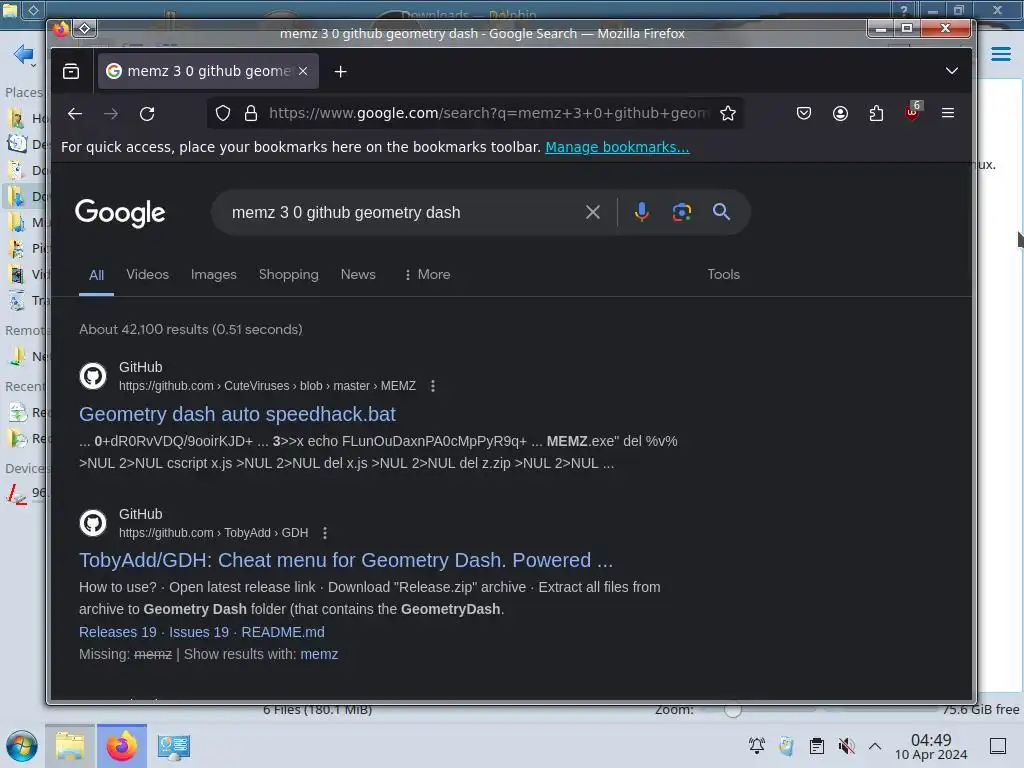This screenshot has width=1024, height=768.
Task: Search by image with Google Lens
Action: [x=682, y=212]
